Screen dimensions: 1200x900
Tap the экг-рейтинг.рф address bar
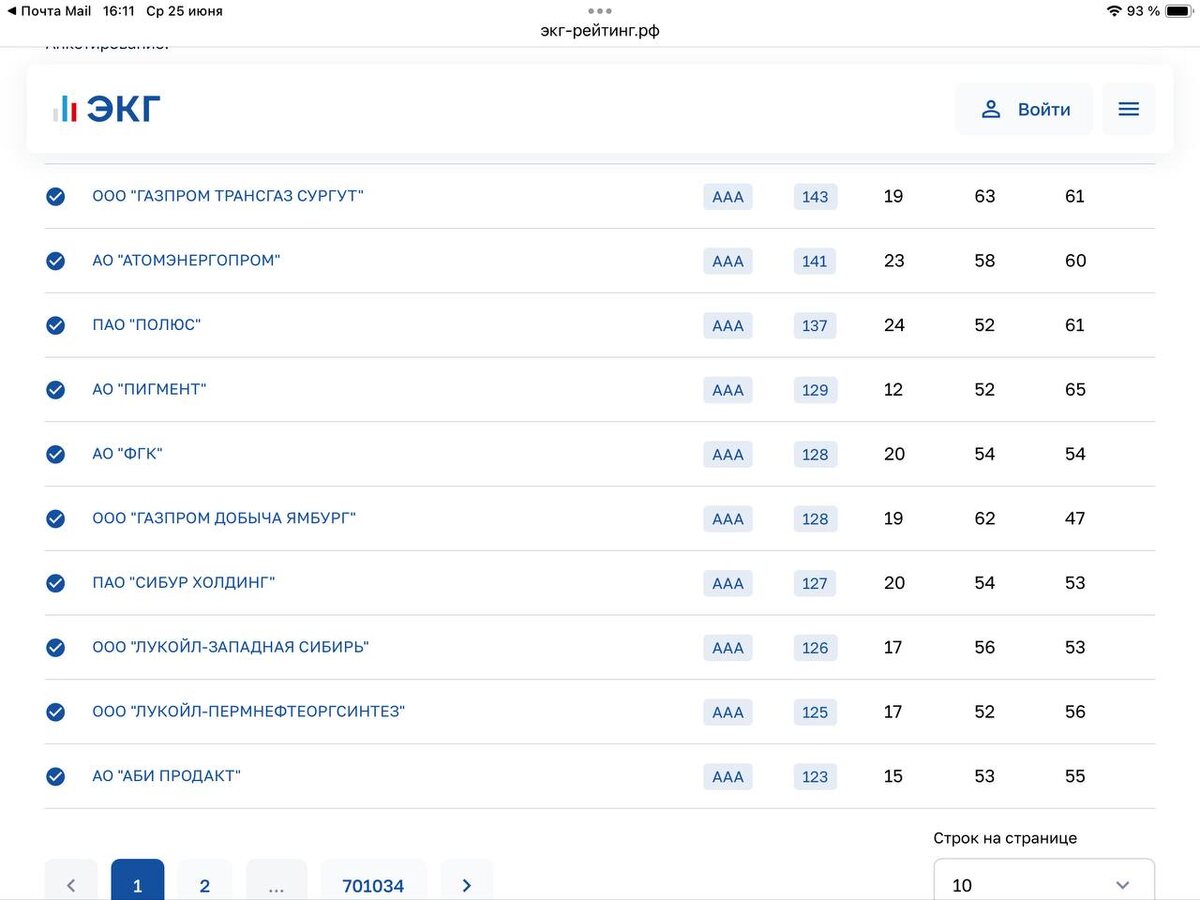click(600, 31)
